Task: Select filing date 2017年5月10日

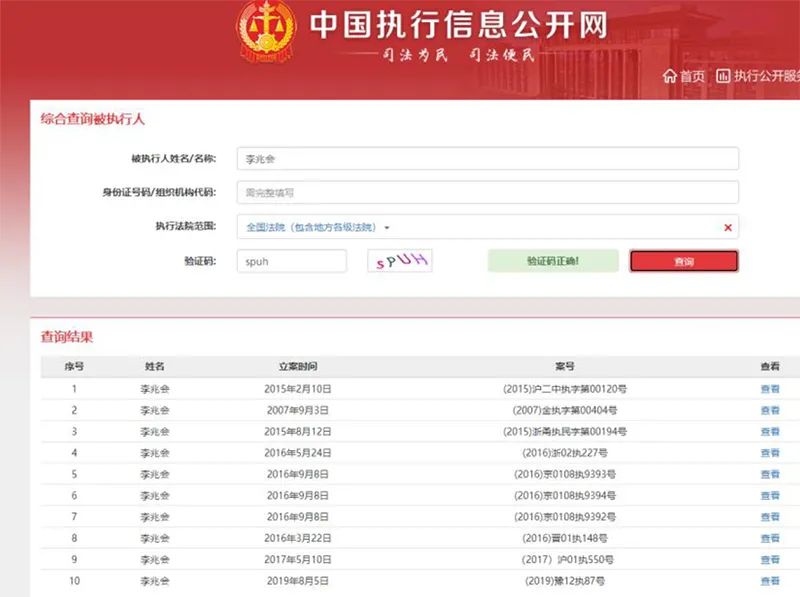Action: [x=298, y=560]
